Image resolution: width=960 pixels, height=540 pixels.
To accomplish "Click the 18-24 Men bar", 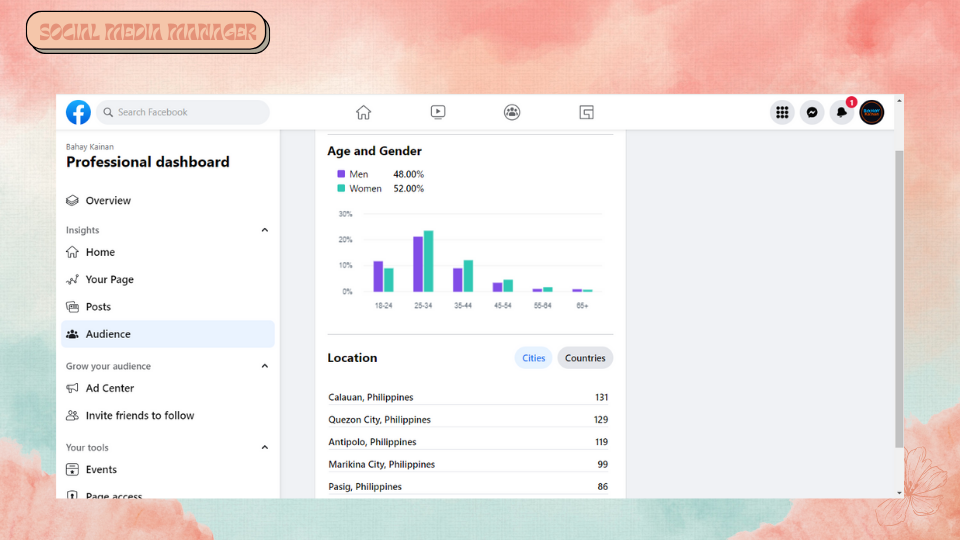I will pyautogui.click(x=378, y=277).
